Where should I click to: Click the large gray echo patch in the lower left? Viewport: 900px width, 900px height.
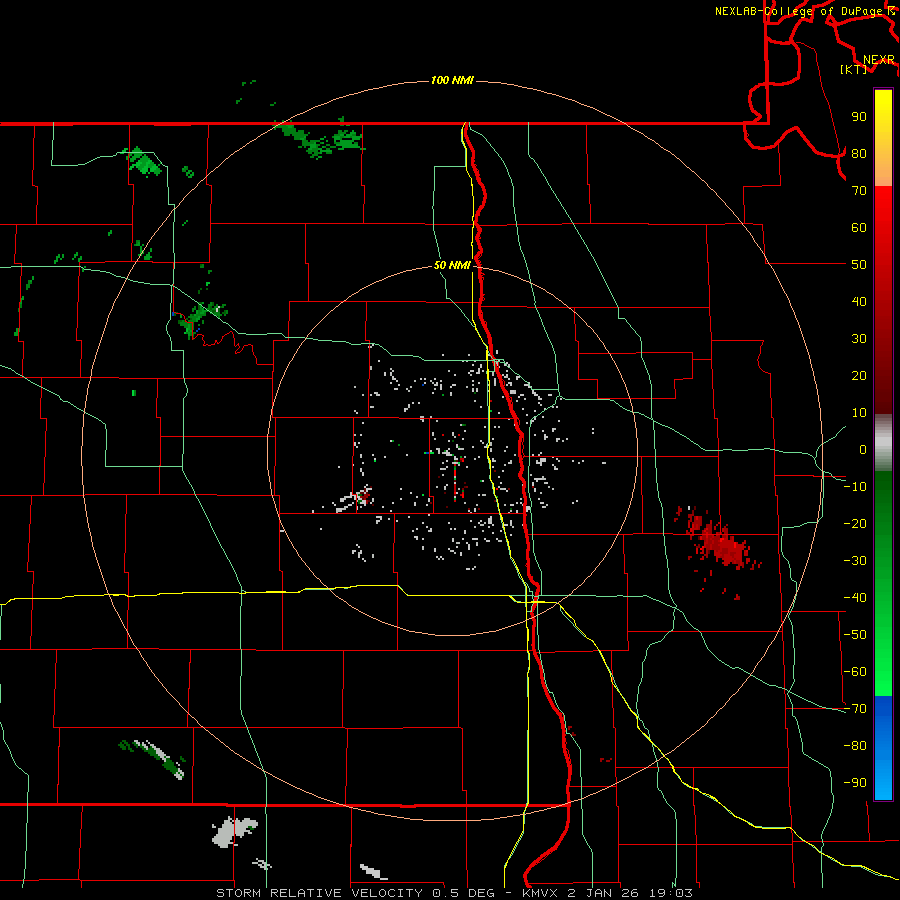(234, 831)
